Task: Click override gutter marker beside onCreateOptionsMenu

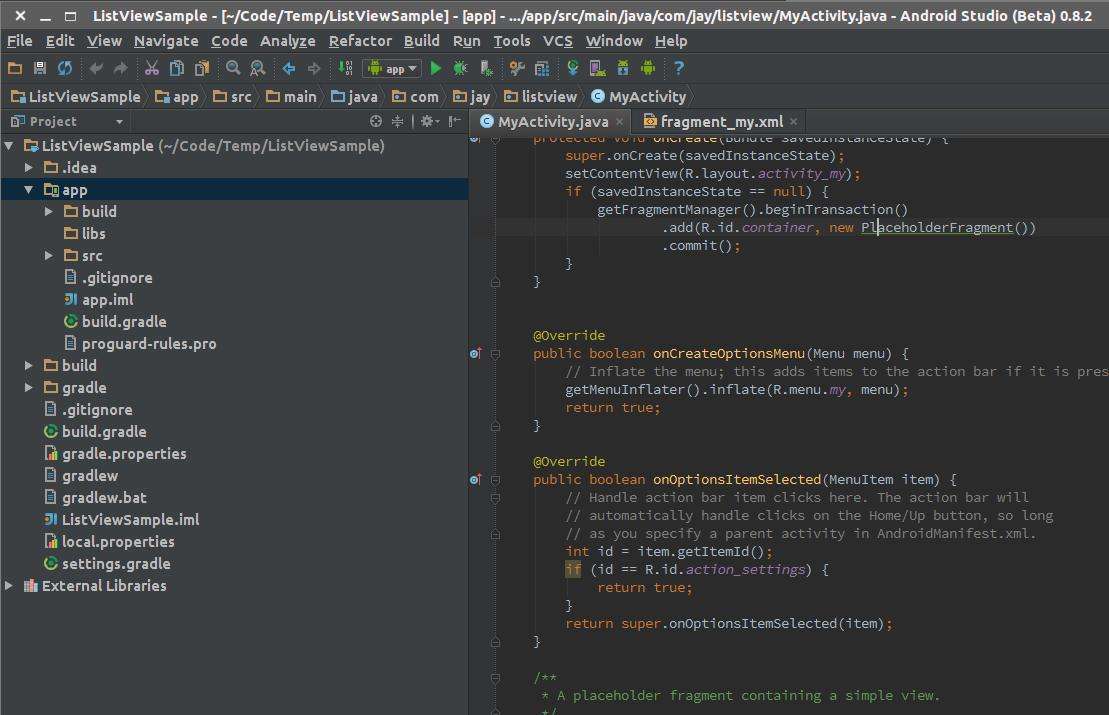Action: (476, 353)
